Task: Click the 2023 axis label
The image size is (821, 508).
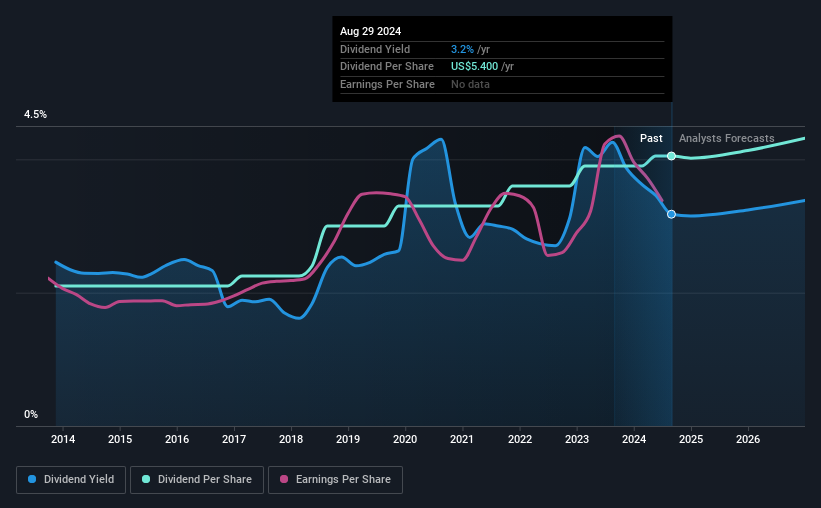Action: coord(577,439)
